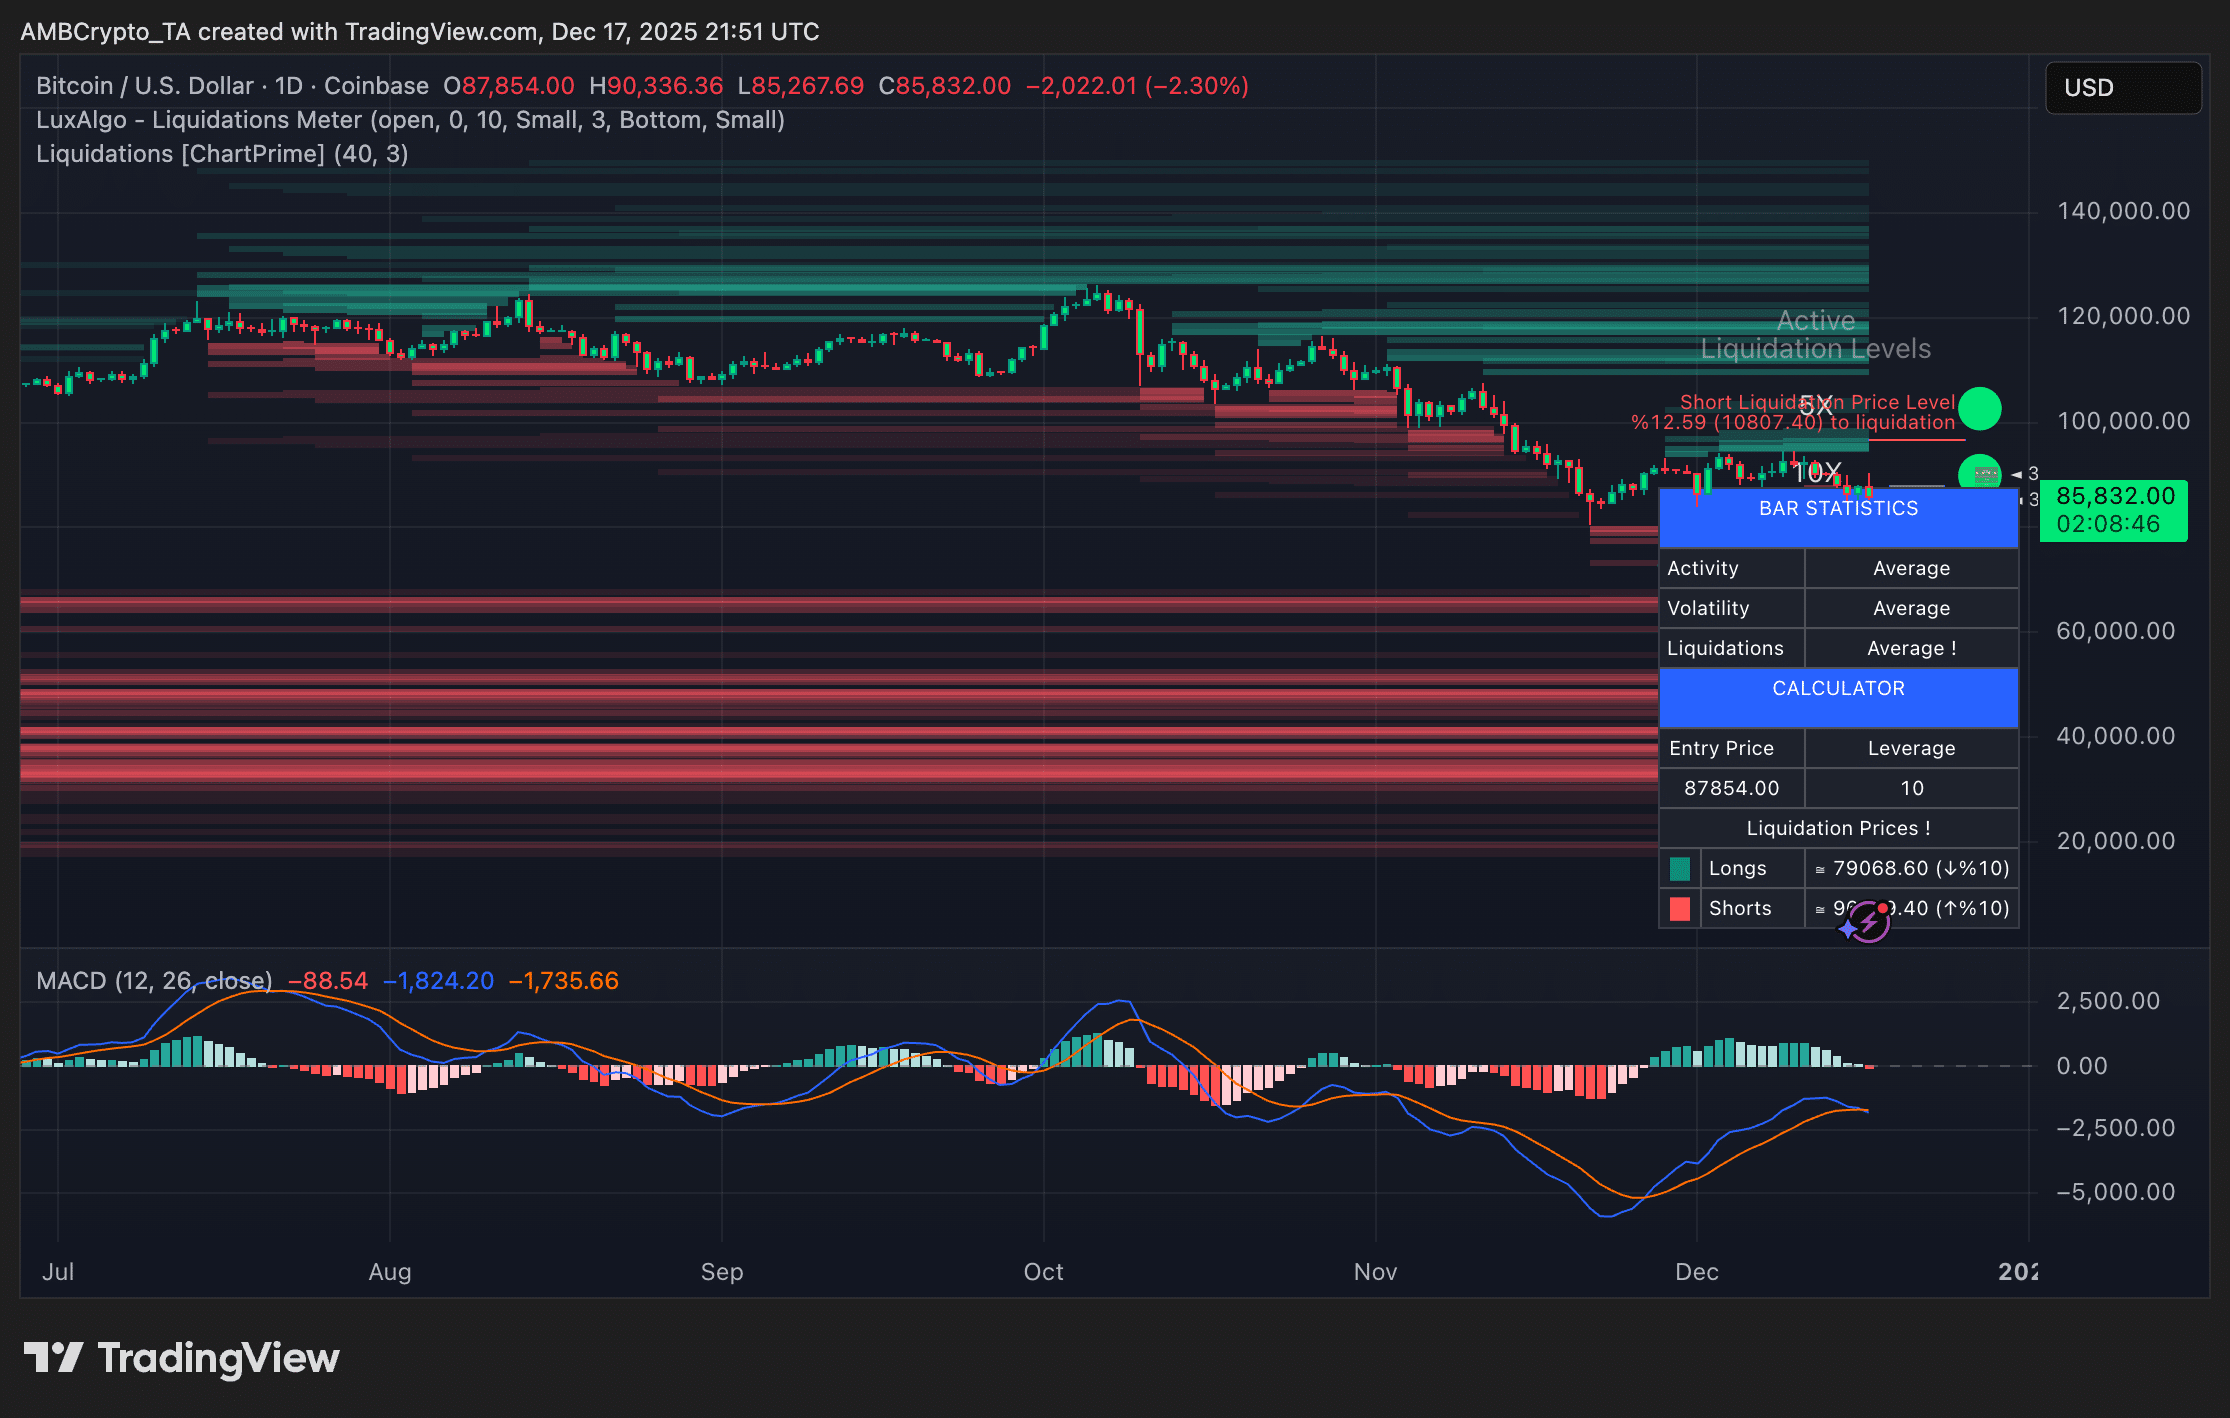The image size is (2230, 1418).
Task: Click the Entry Price value 87854.00
Action: (x=1731, y=788)
